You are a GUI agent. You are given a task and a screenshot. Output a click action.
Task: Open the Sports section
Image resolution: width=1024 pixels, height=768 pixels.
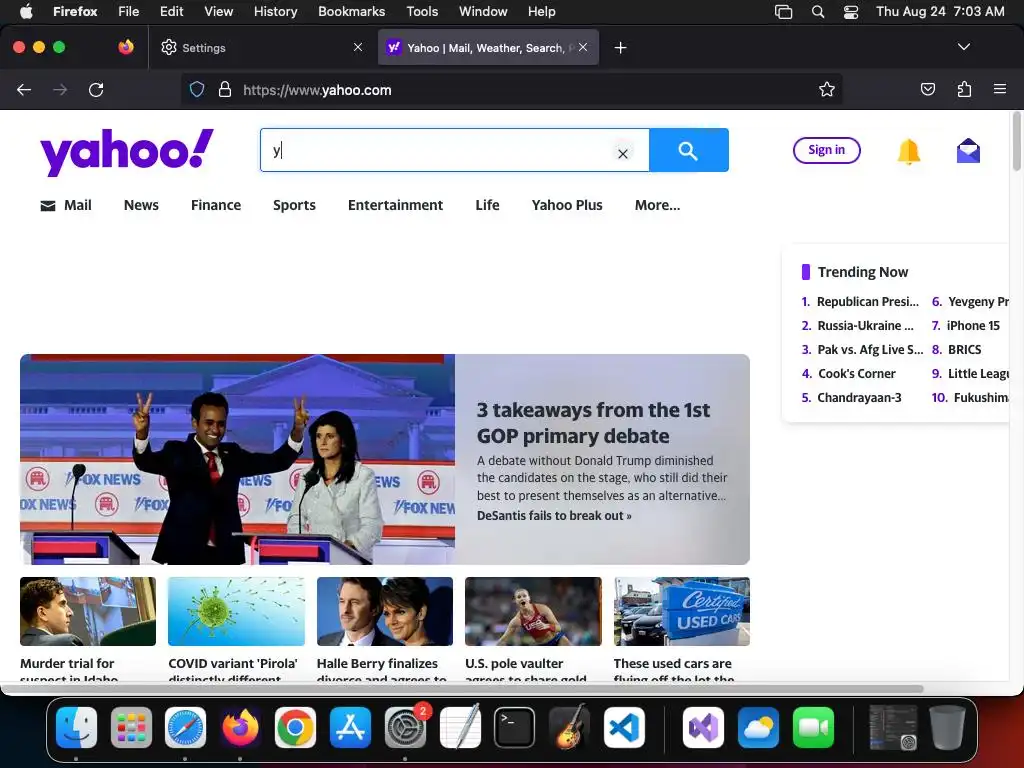click(294, 205)
